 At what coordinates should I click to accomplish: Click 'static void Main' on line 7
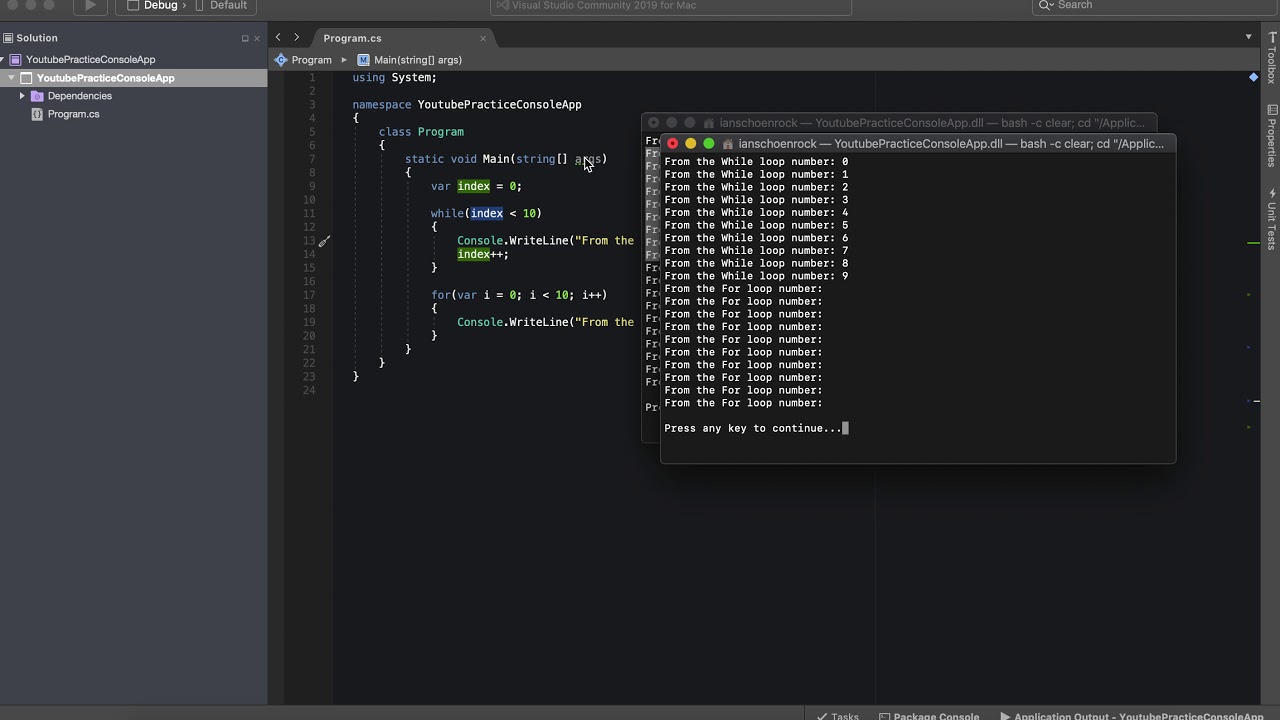[457, 159]
